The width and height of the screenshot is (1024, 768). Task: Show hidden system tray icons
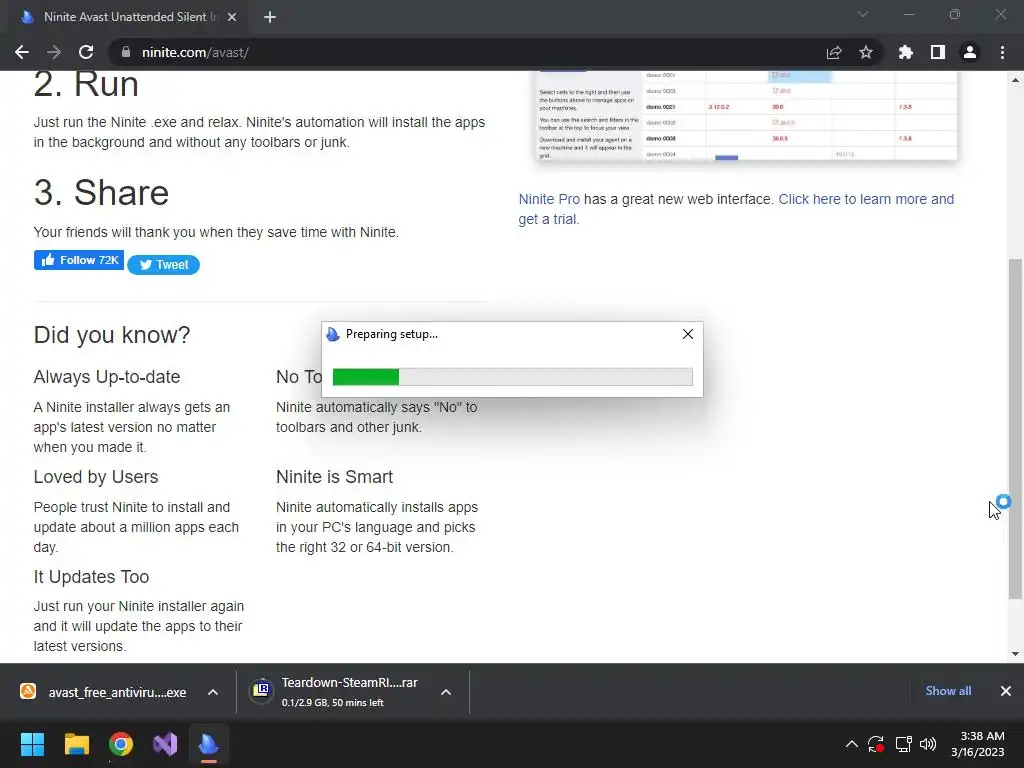[852, 744]
